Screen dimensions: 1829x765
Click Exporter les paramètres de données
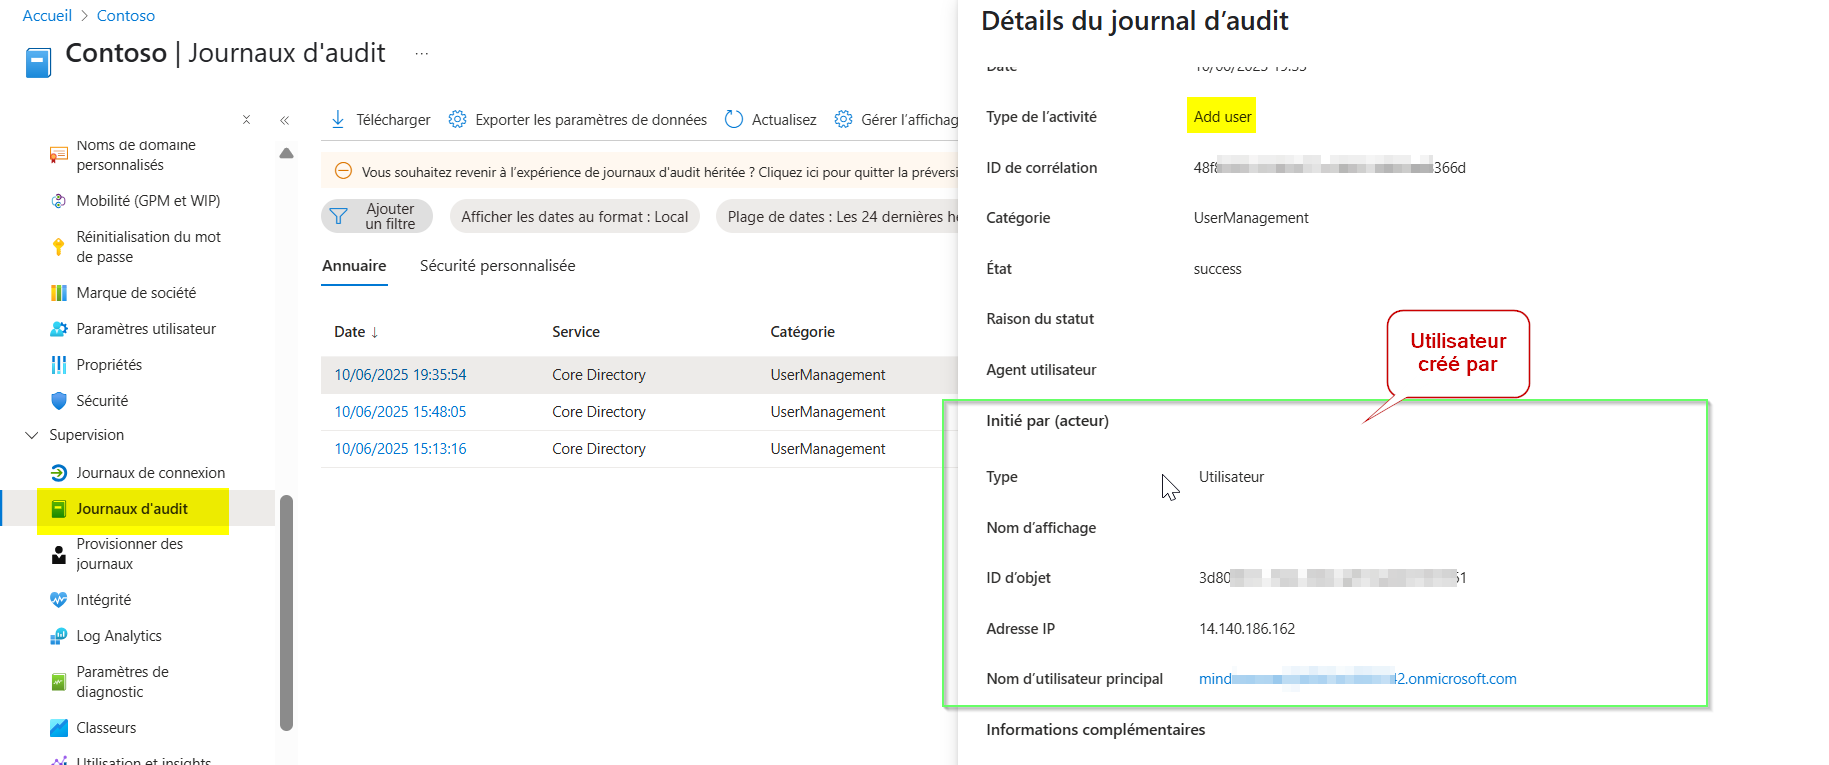tap(591, 120)
